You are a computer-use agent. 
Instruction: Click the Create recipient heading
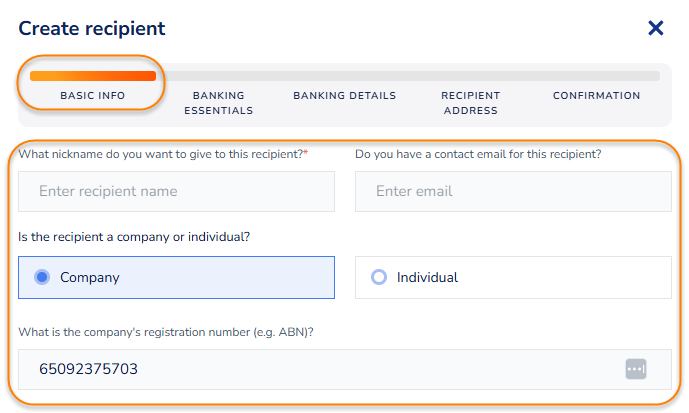click(x=92, y=29)
